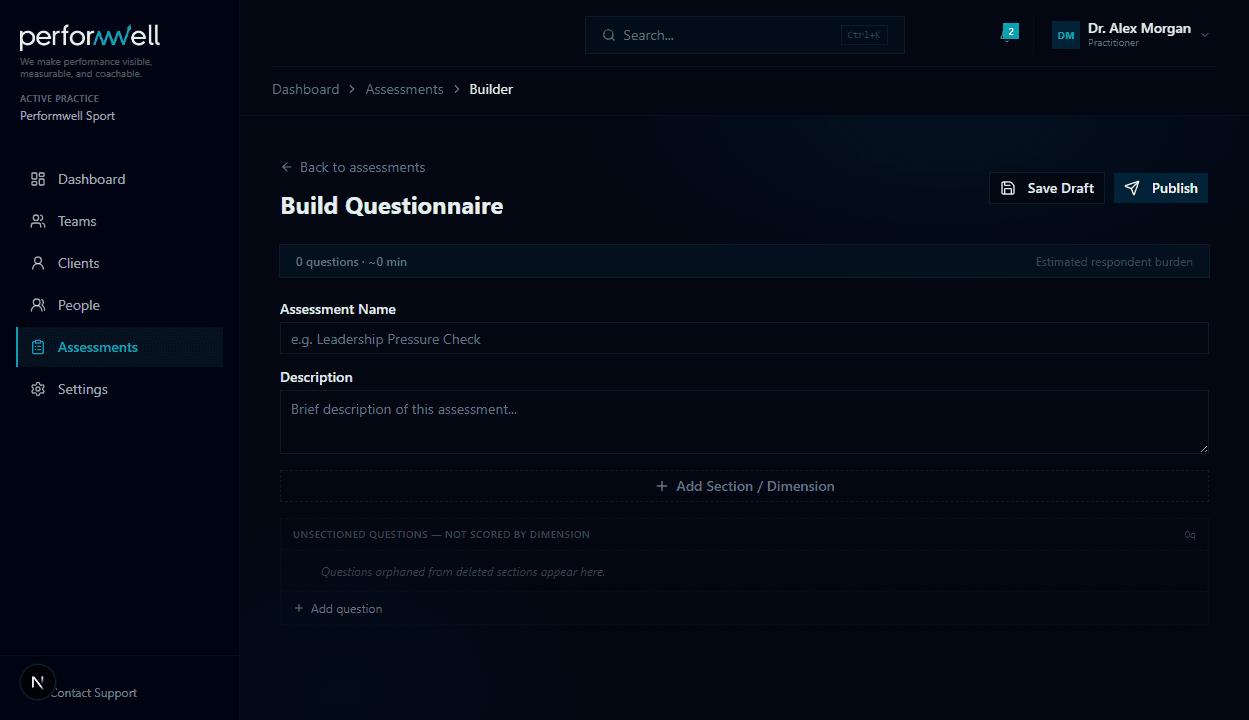
Task: Expand the Dr. Alex Morgan account menu
Action: (x=1131, y=35)
